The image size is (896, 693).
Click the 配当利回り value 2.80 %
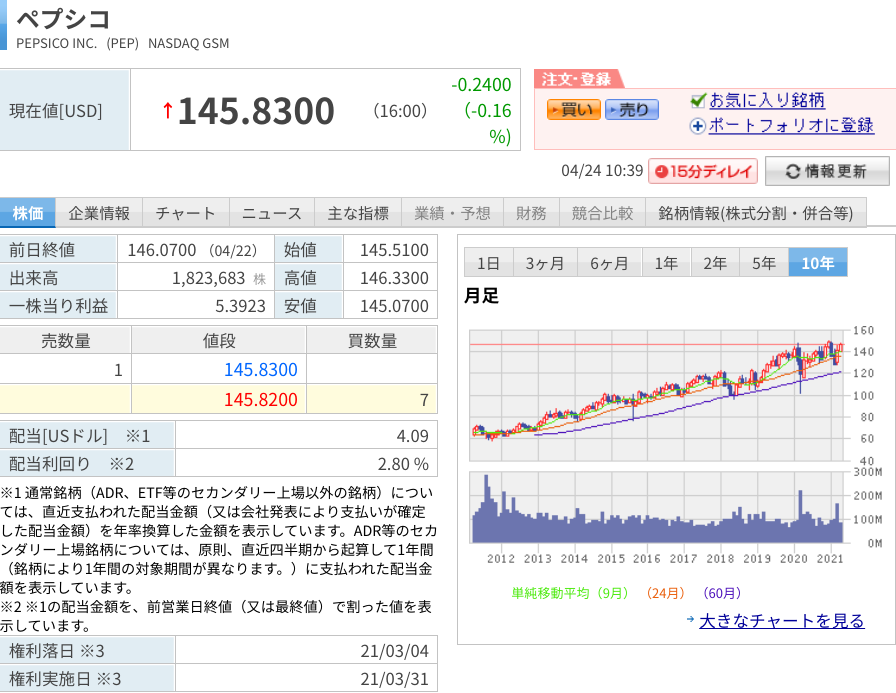click(x=403, y=464)
